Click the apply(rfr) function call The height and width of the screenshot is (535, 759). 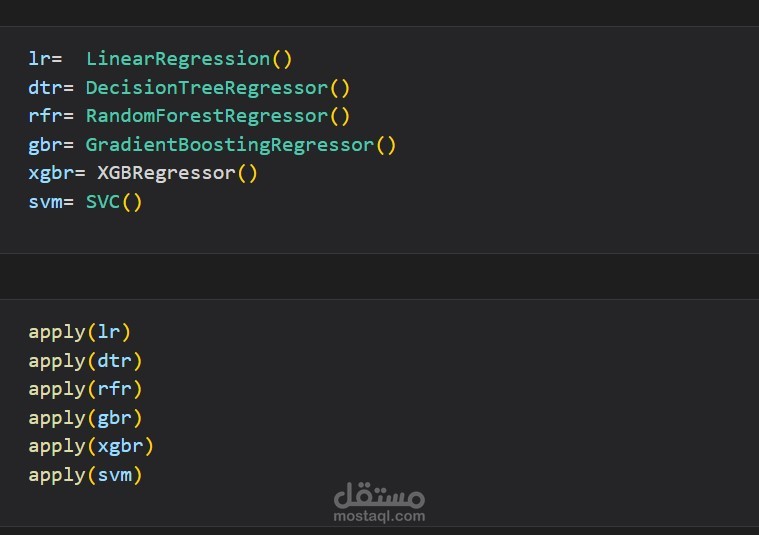(x=85, y=388)
